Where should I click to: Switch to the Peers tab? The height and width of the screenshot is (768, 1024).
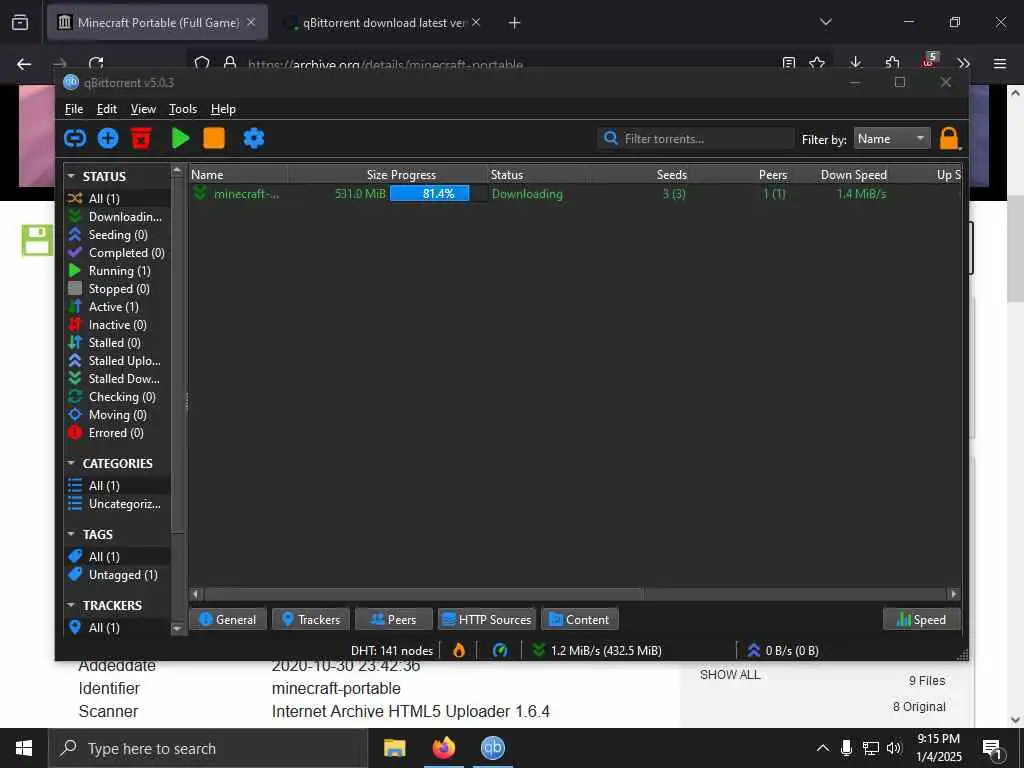(x=394, y=619)
